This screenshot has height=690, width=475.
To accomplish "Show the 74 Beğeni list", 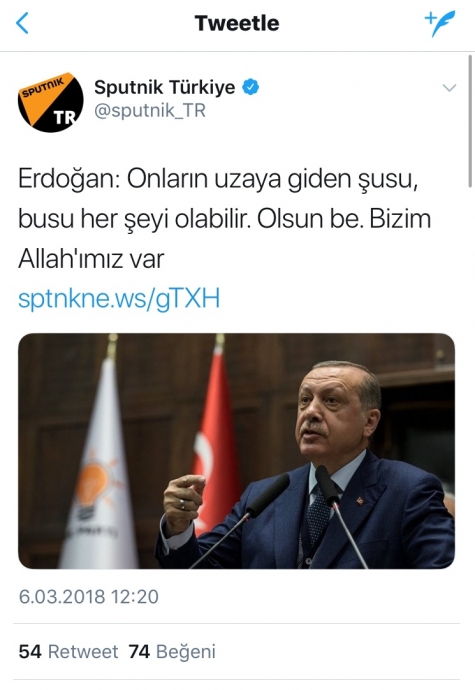I will [172, 652].
